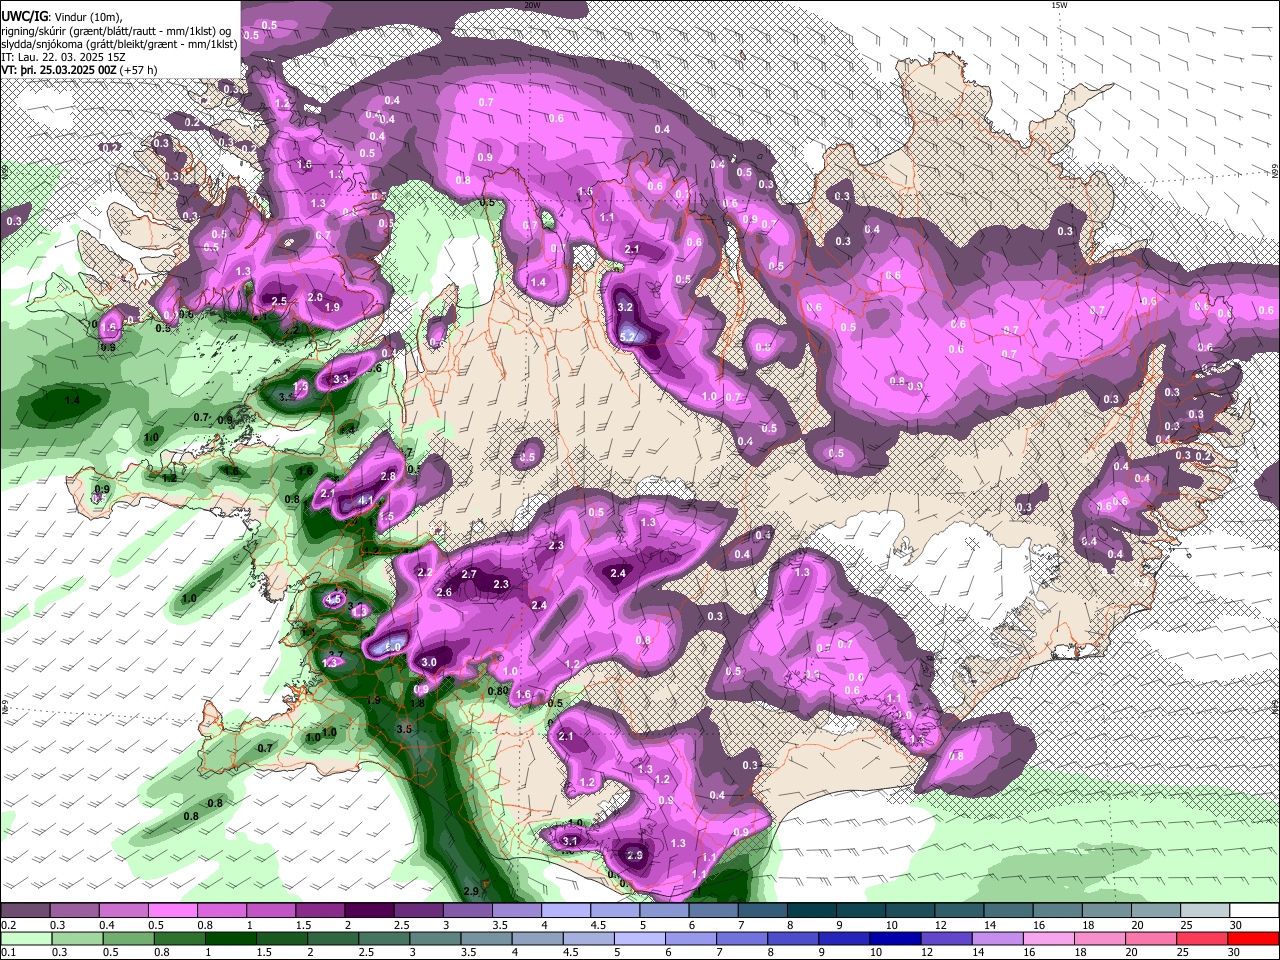Click the 3.0 value on the map
Screen dimensions: 1280x960
[430, 662]
